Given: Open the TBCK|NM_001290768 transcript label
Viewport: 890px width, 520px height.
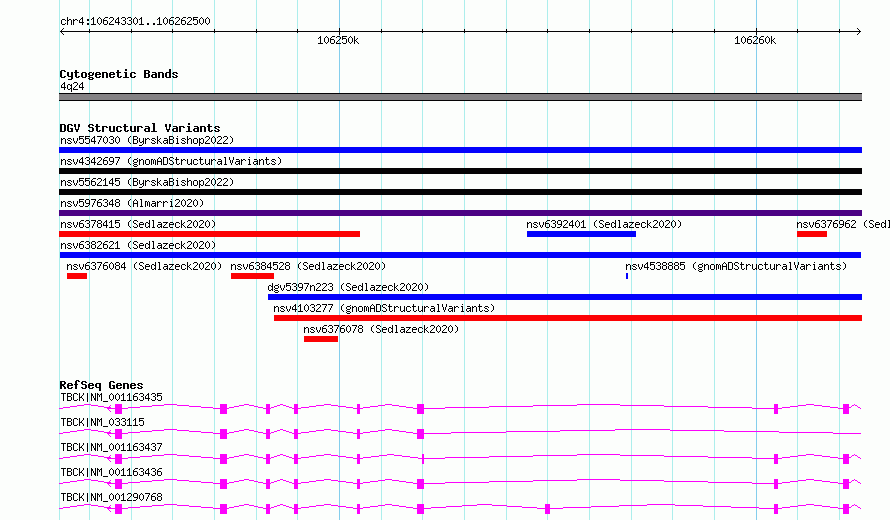Looking at the screenshot, I should [x=111, y=497].
